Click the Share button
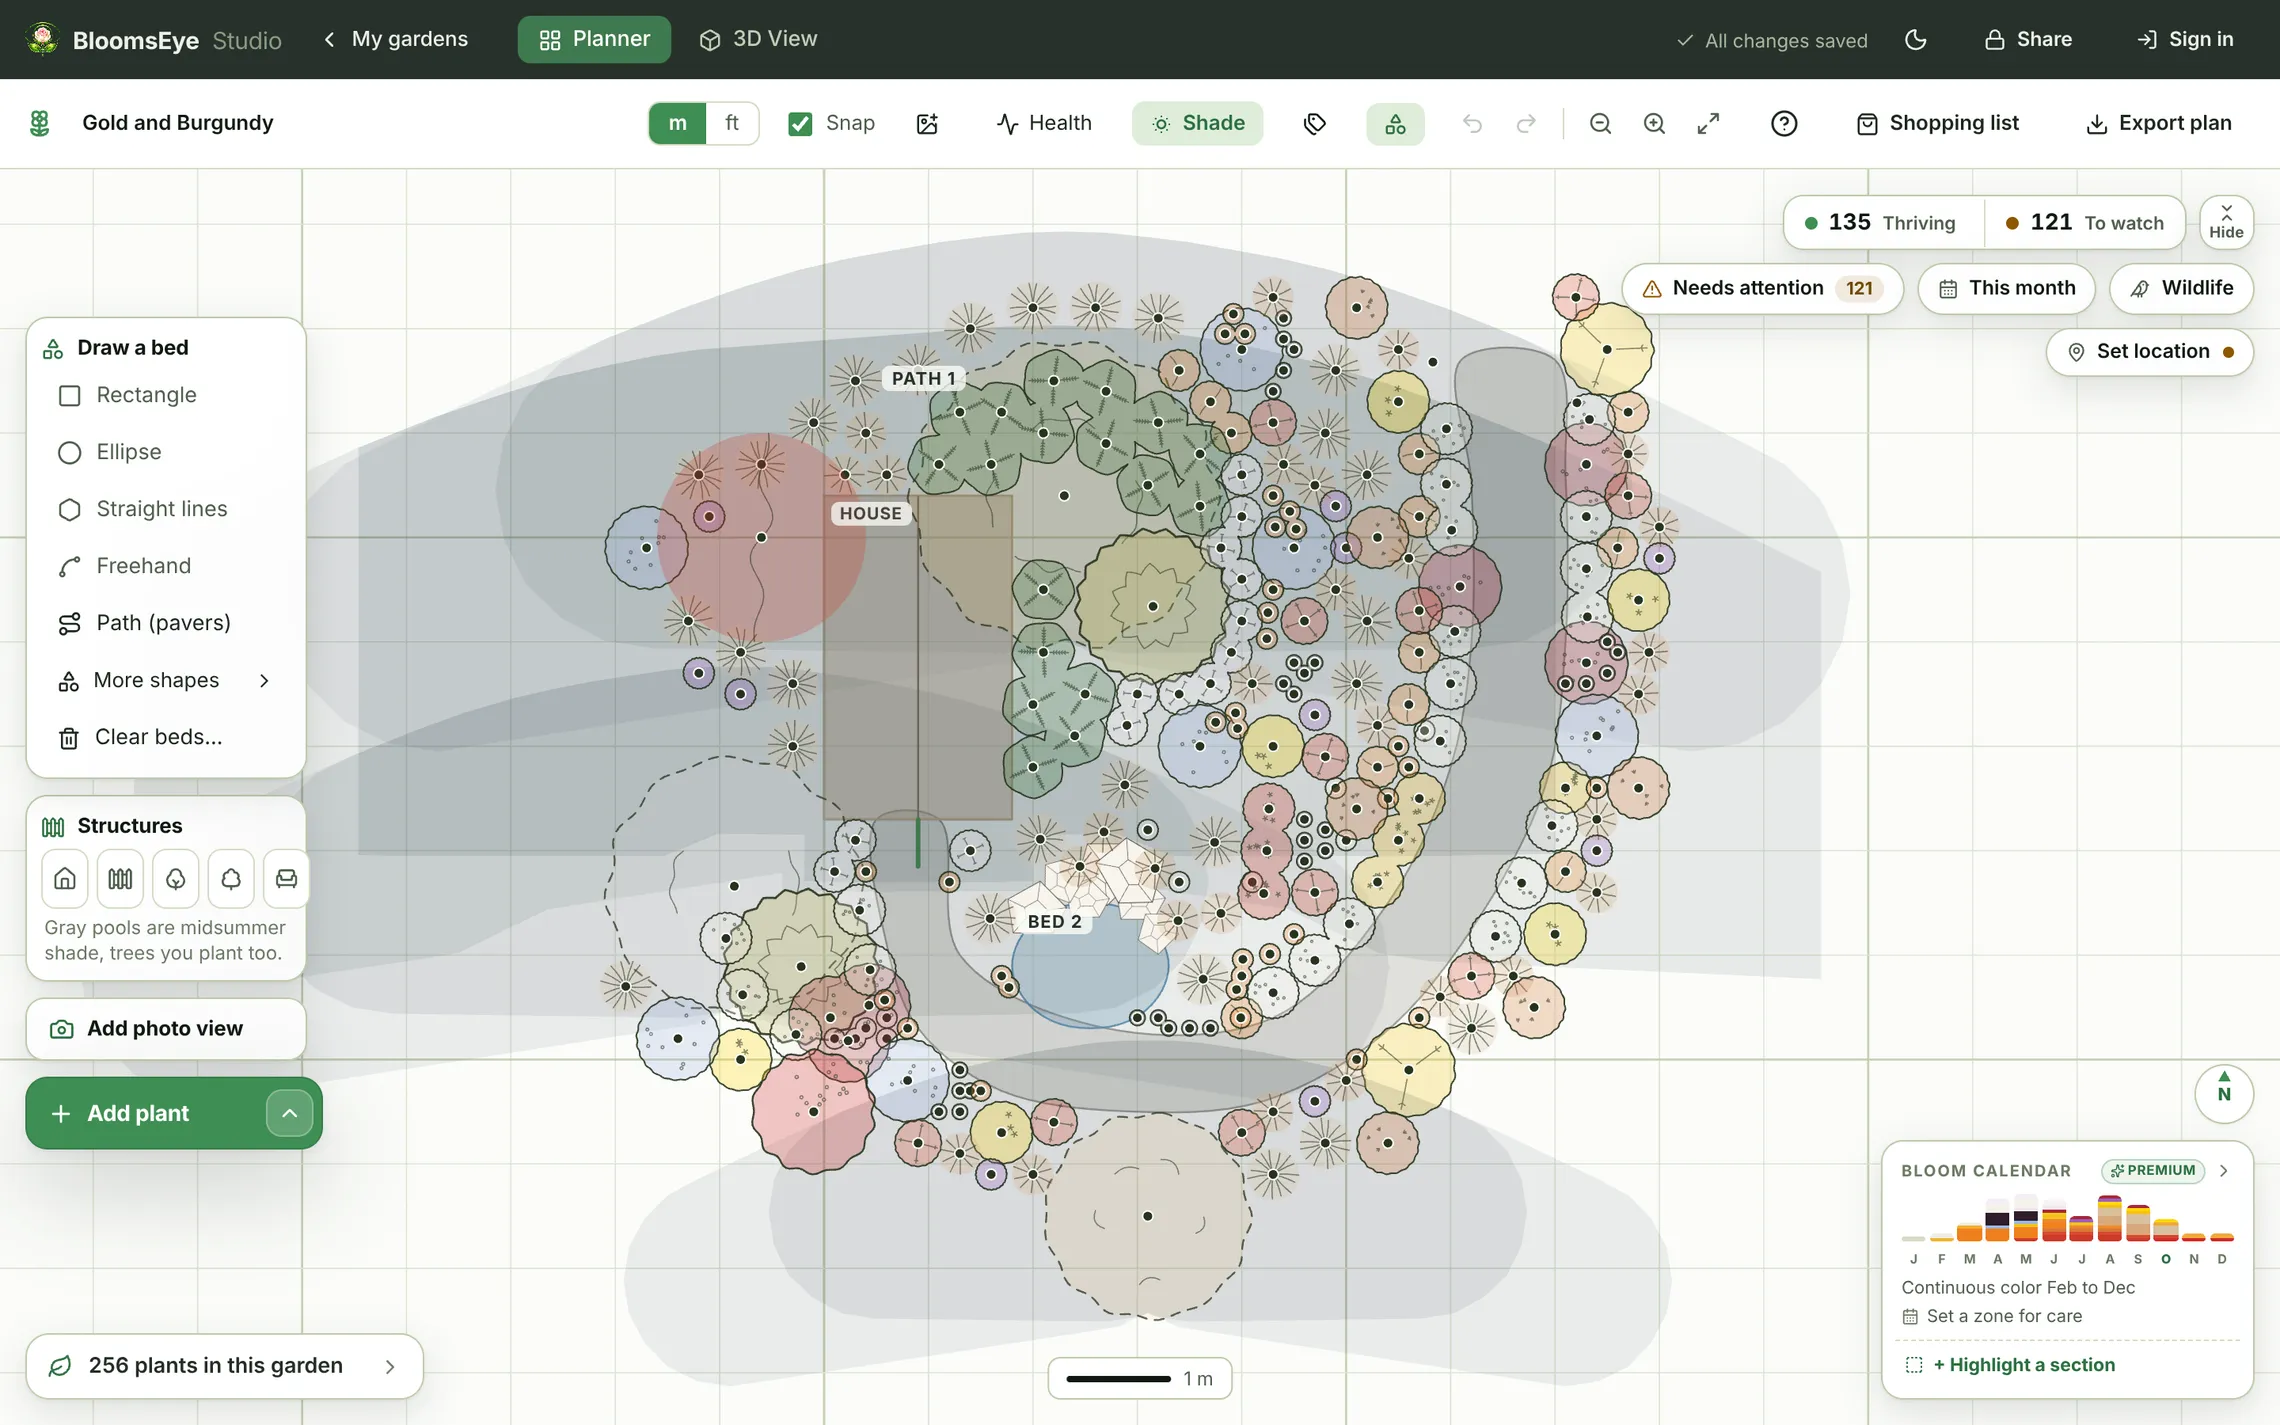The height and width of the screenshot is (1425, 2280). pyautogui.click(x=2028, y=40)
